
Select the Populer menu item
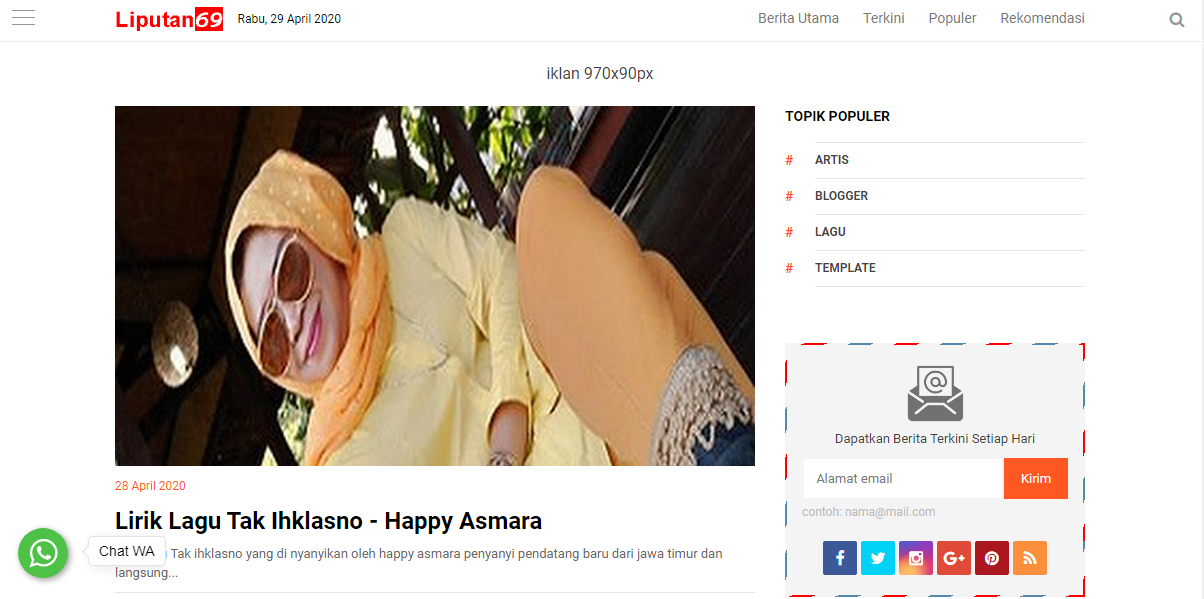[952, 18]
